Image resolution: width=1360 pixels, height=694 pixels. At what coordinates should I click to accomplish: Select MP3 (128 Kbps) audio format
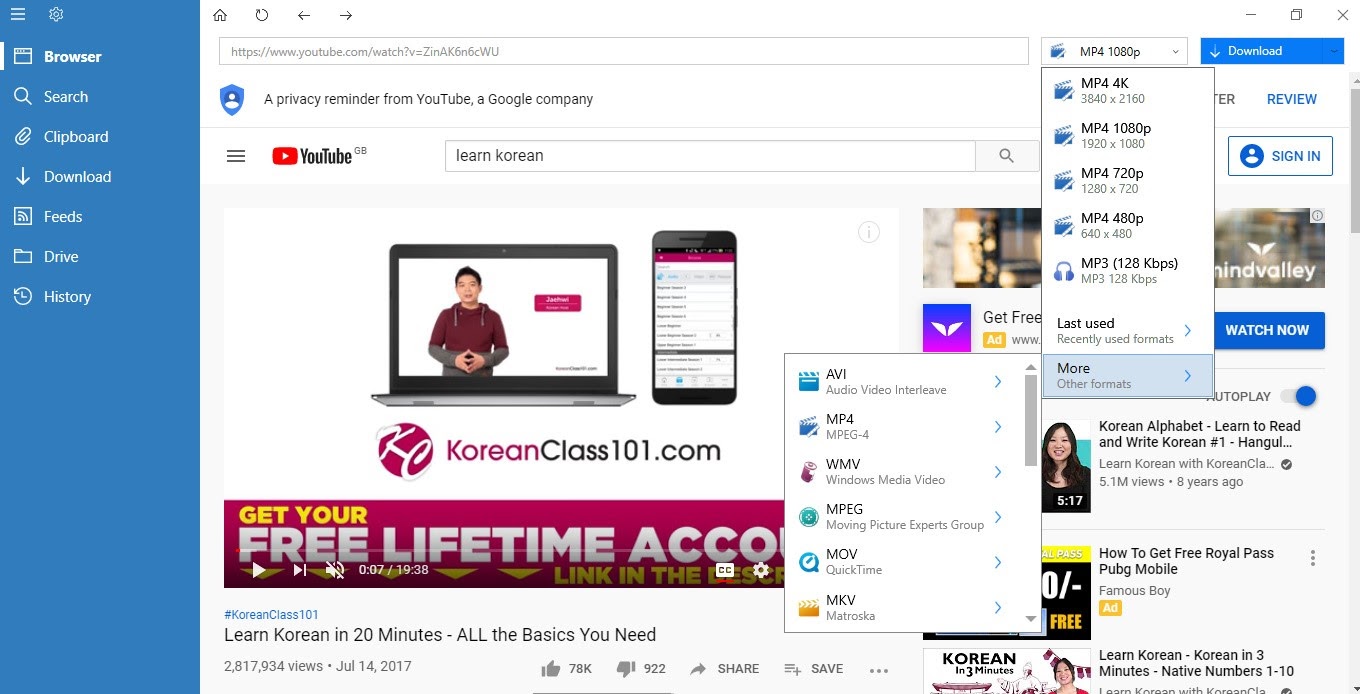1128,270
